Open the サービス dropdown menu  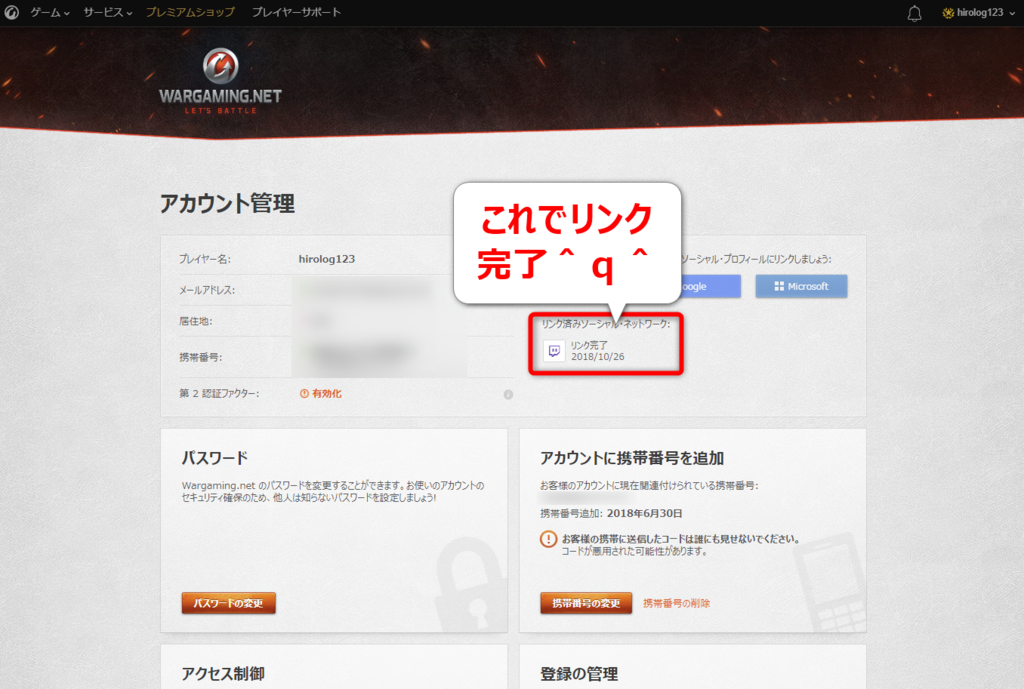[108, 12]
